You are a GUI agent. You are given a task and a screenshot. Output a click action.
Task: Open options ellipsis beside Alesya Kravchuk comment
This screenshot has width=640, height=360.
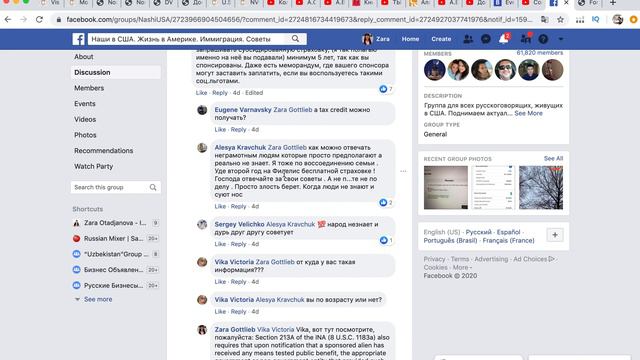(403, 171)
